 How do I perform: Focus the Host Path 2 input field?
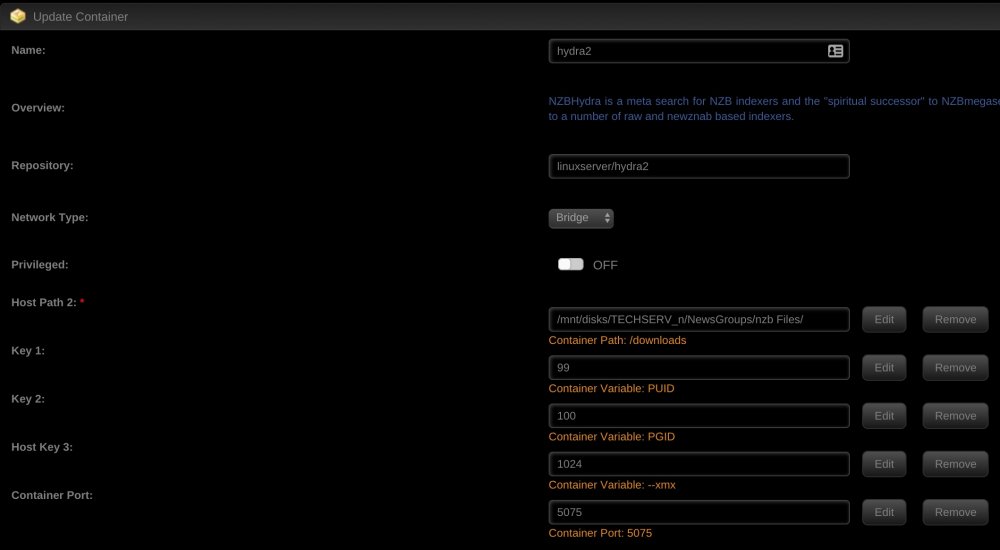[698, 320]
